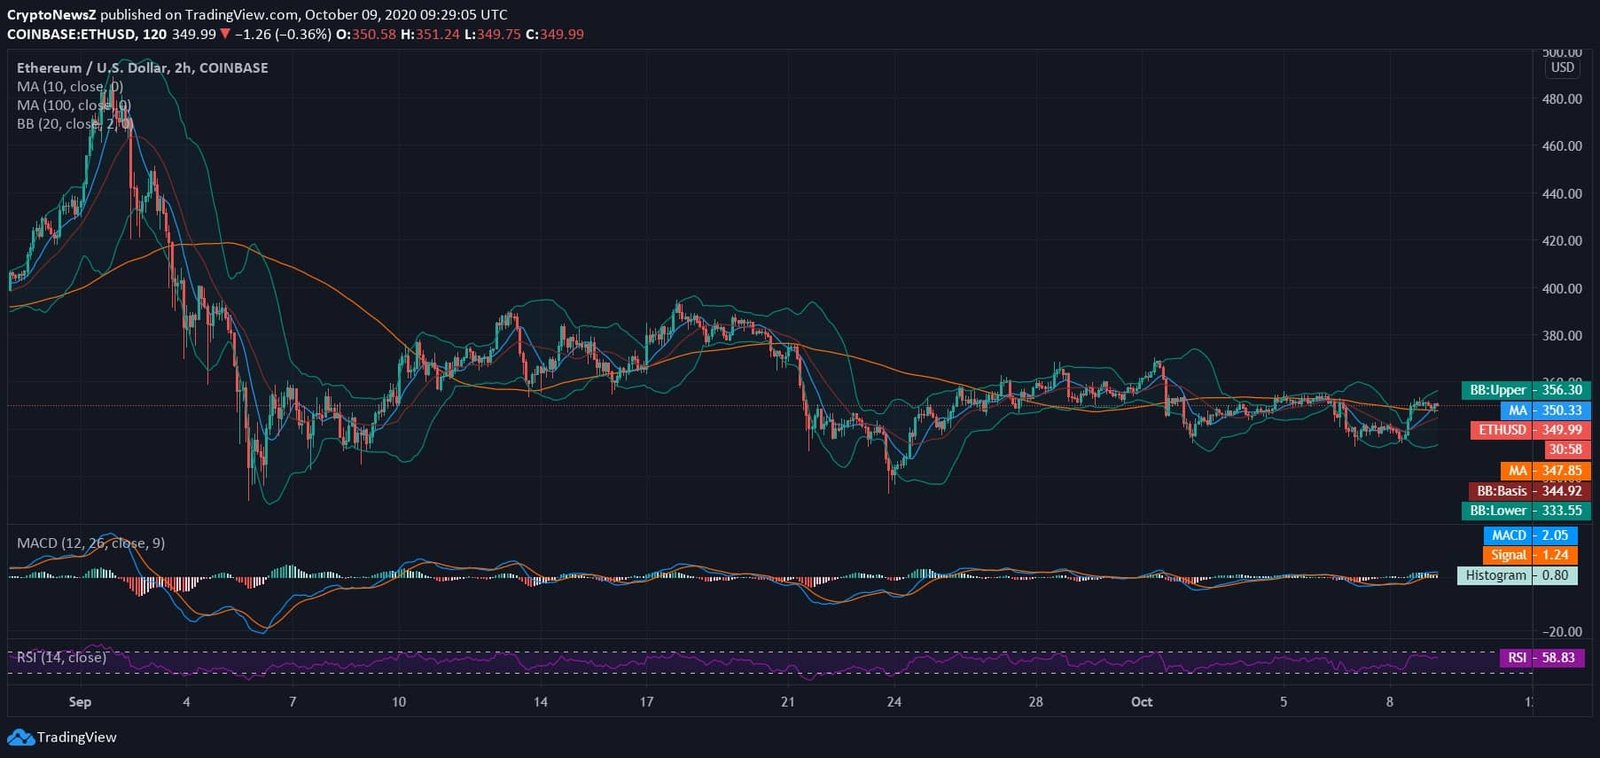1600x758 pixels.
Task: Click the 21 date label on time axis
Action: click(x=788, y=702)
